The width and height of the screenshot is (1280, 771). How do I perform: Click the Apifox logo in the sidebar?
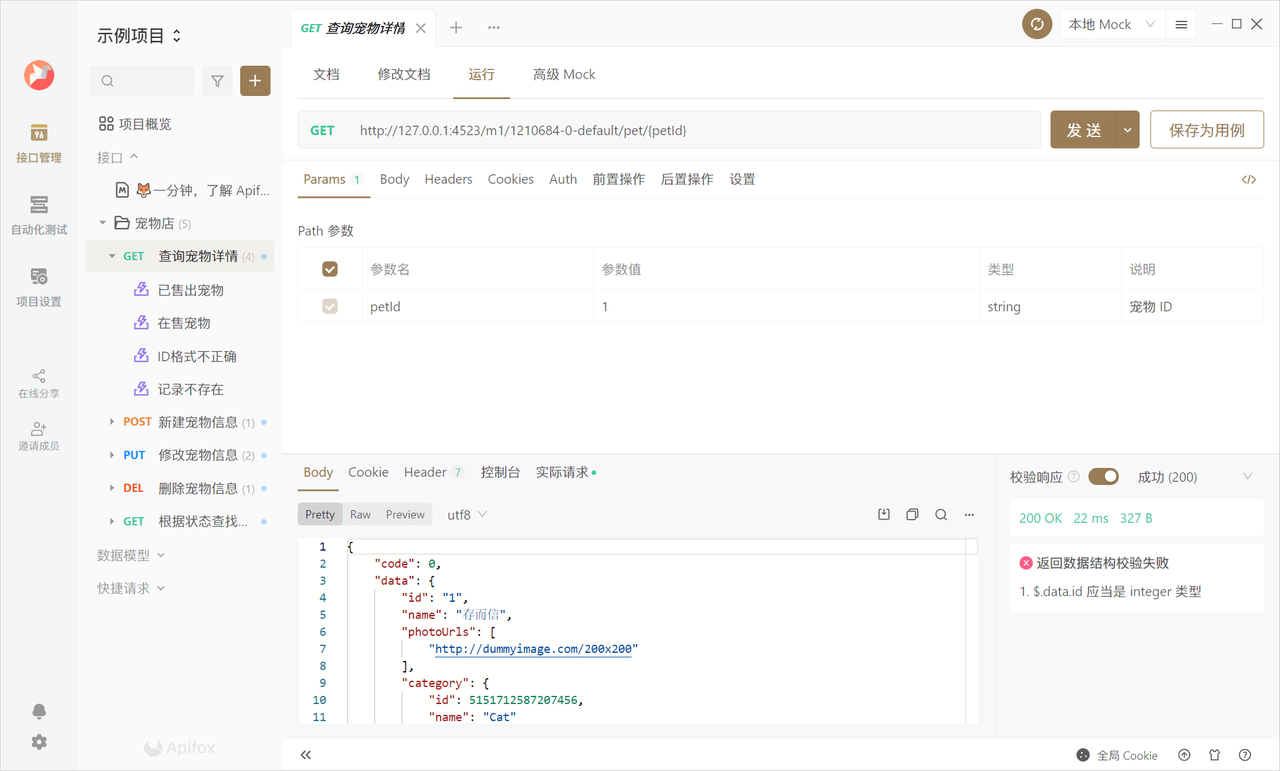pyautogui.click(x=39, y=75)
